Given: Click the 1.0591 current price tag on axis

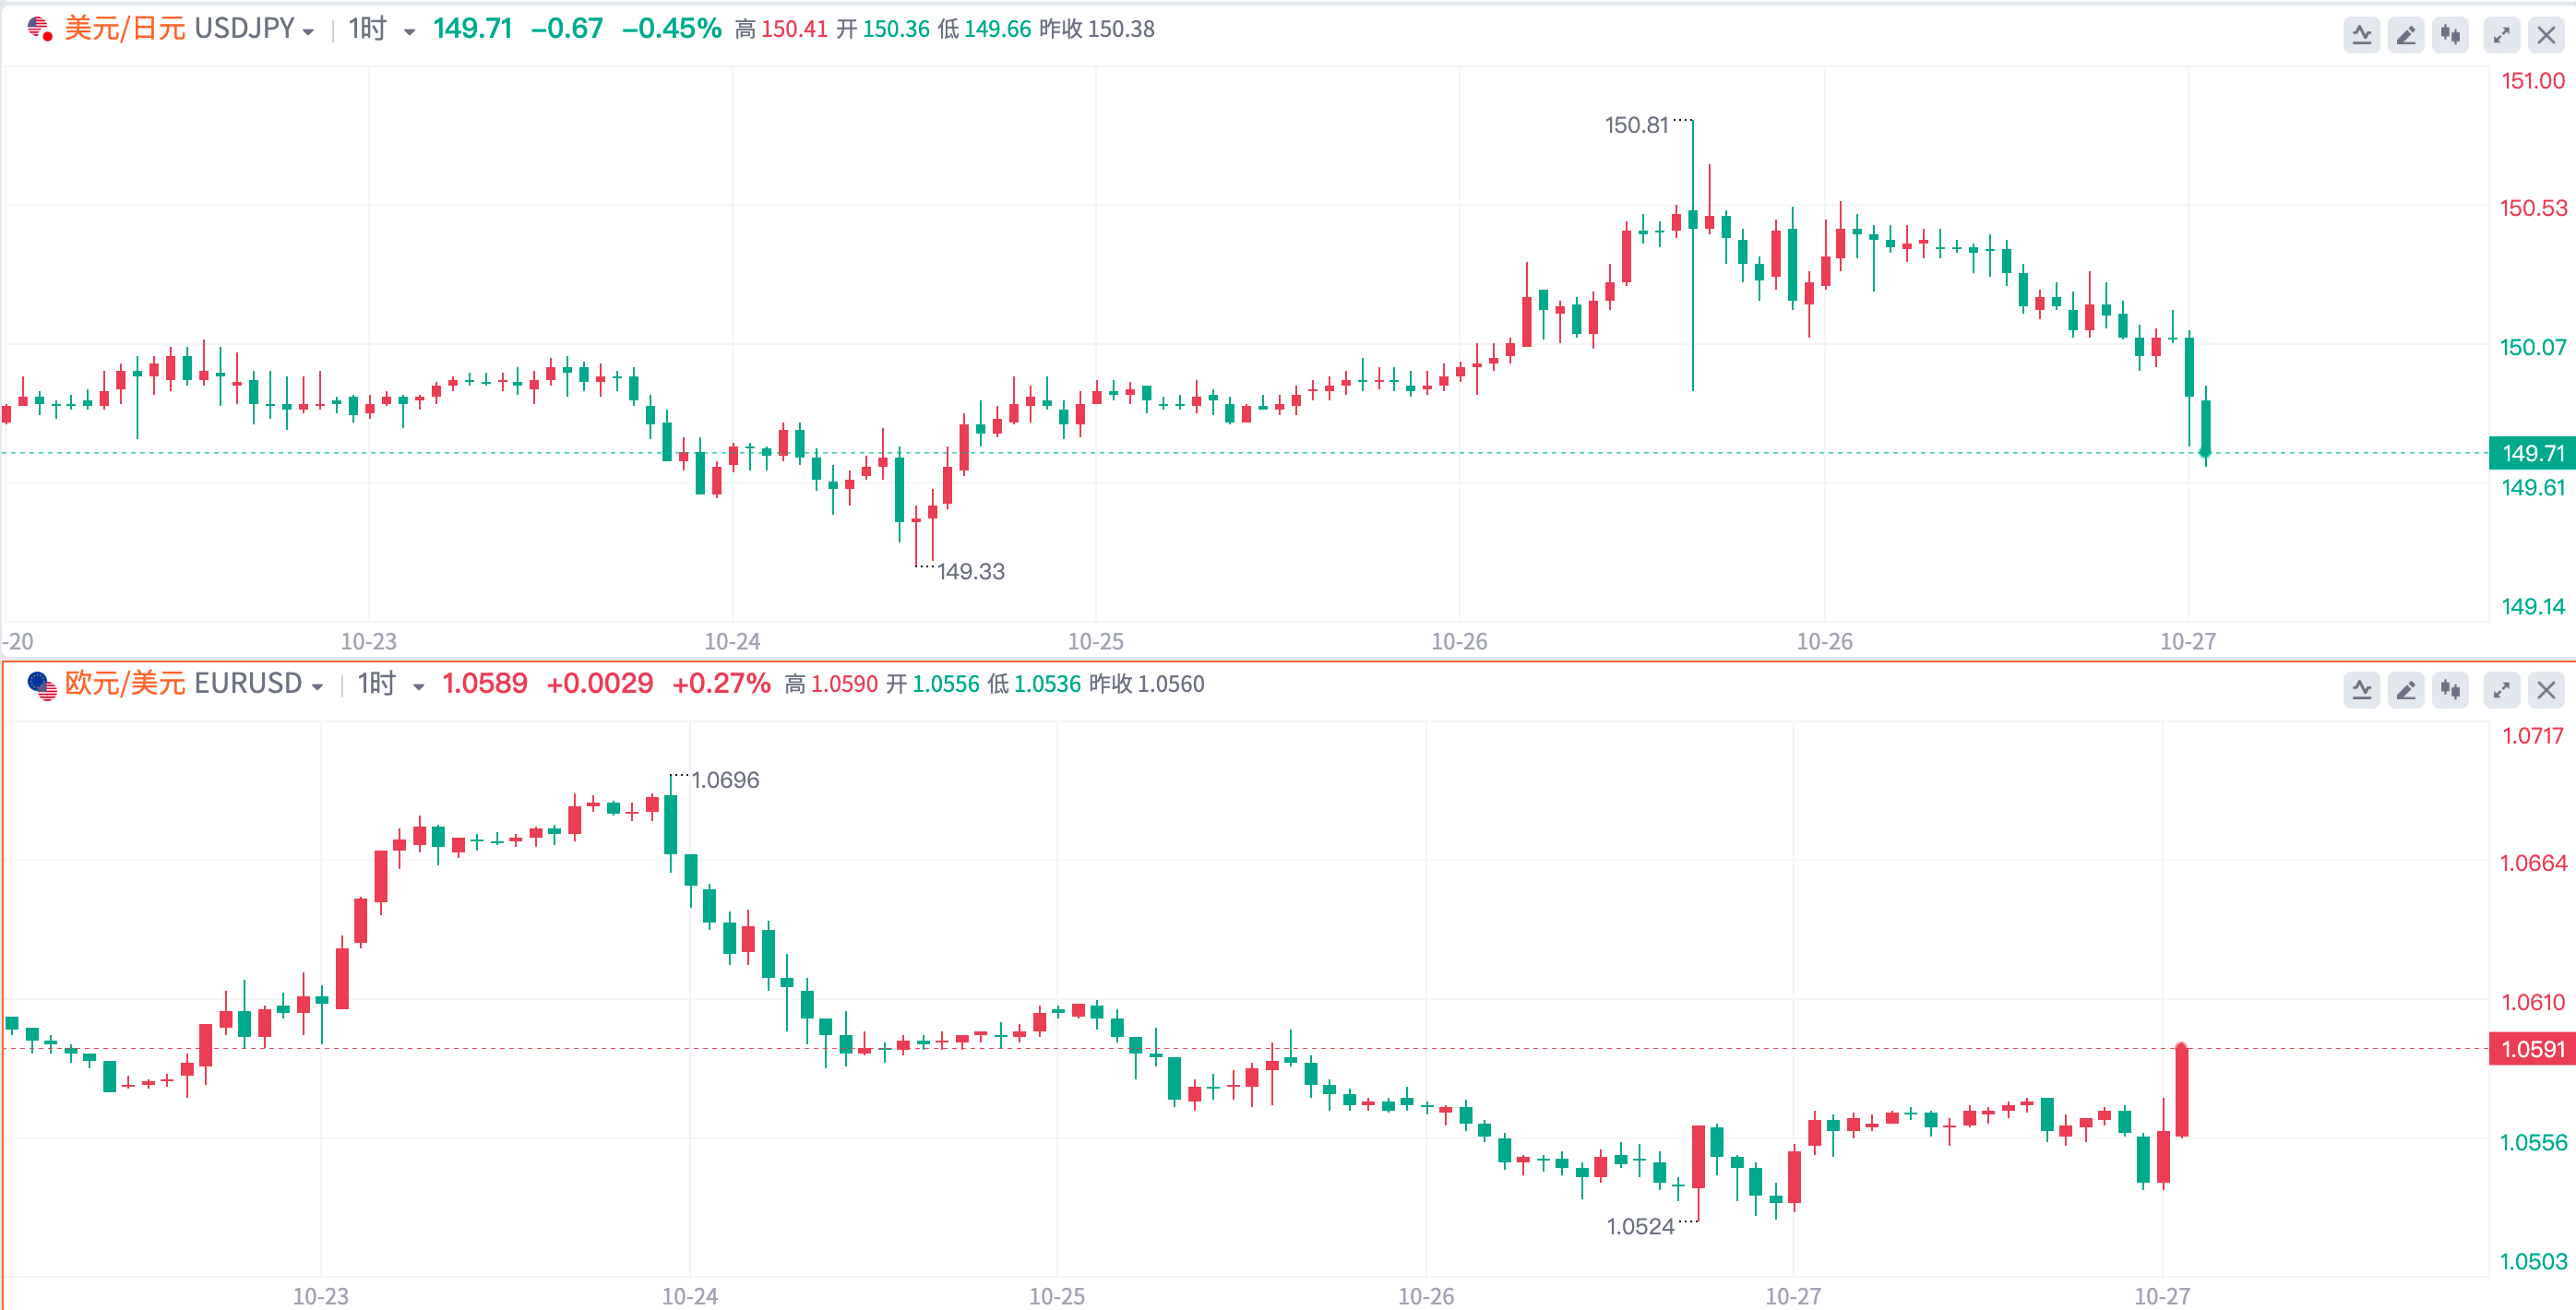Looking at the screenshot, I should [2532, 1049].
